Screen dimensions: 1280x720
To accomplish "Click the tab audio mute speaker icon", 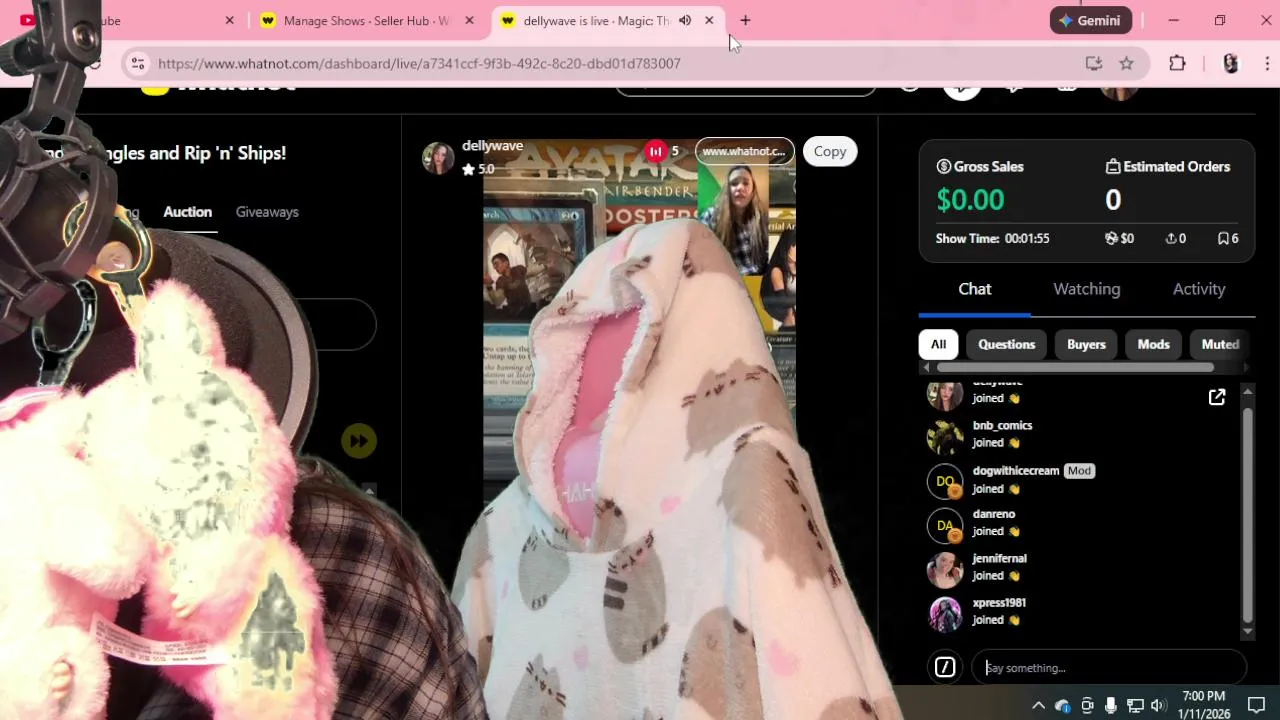I will (x=685, y=20).
